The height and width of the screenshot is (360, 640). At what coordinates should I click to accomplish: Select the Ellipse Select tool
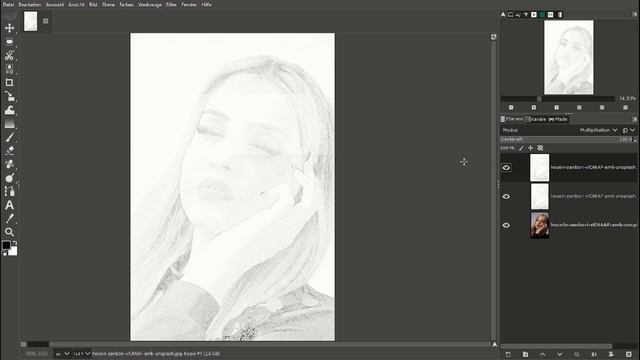[9, 42]
